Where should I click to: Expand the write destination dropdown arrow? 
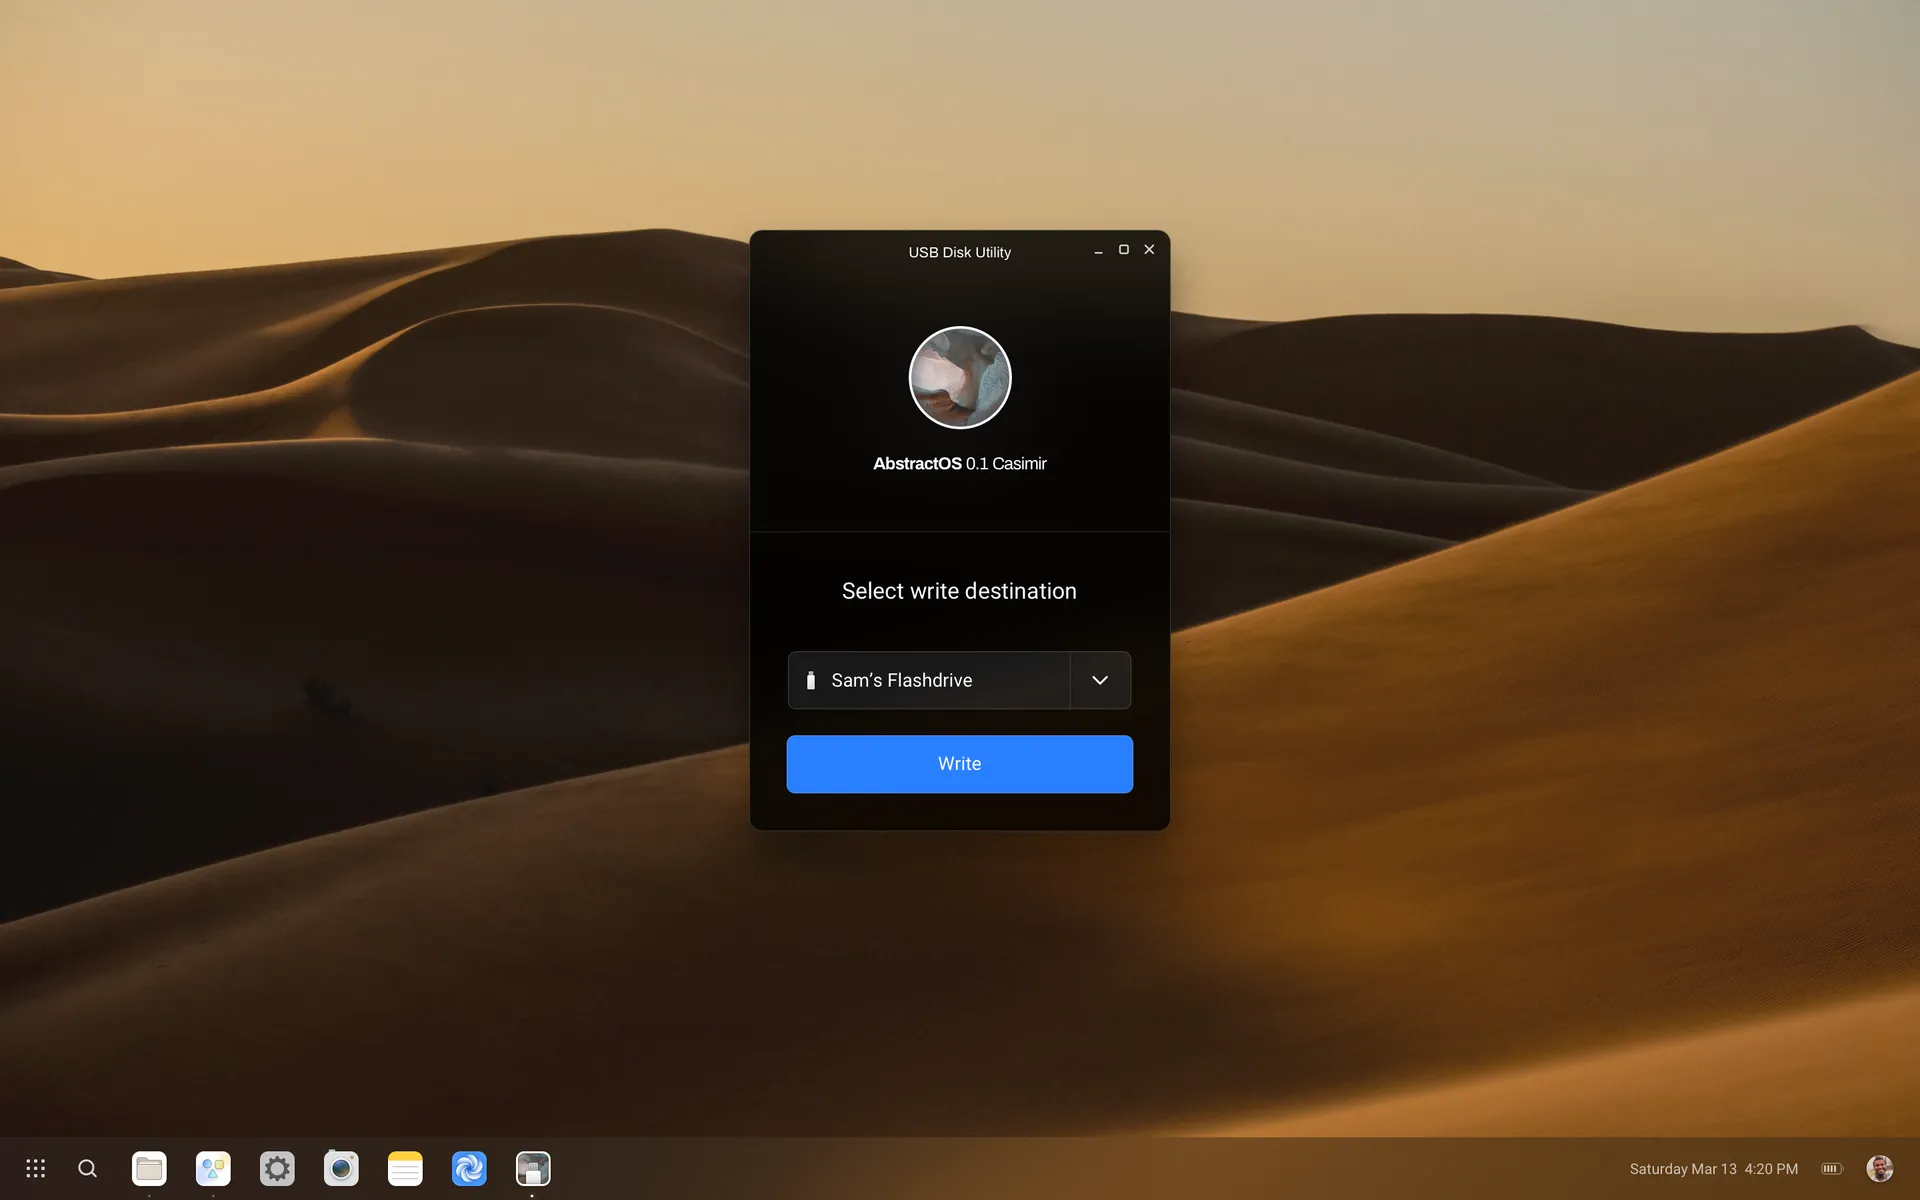point(1100,680)
